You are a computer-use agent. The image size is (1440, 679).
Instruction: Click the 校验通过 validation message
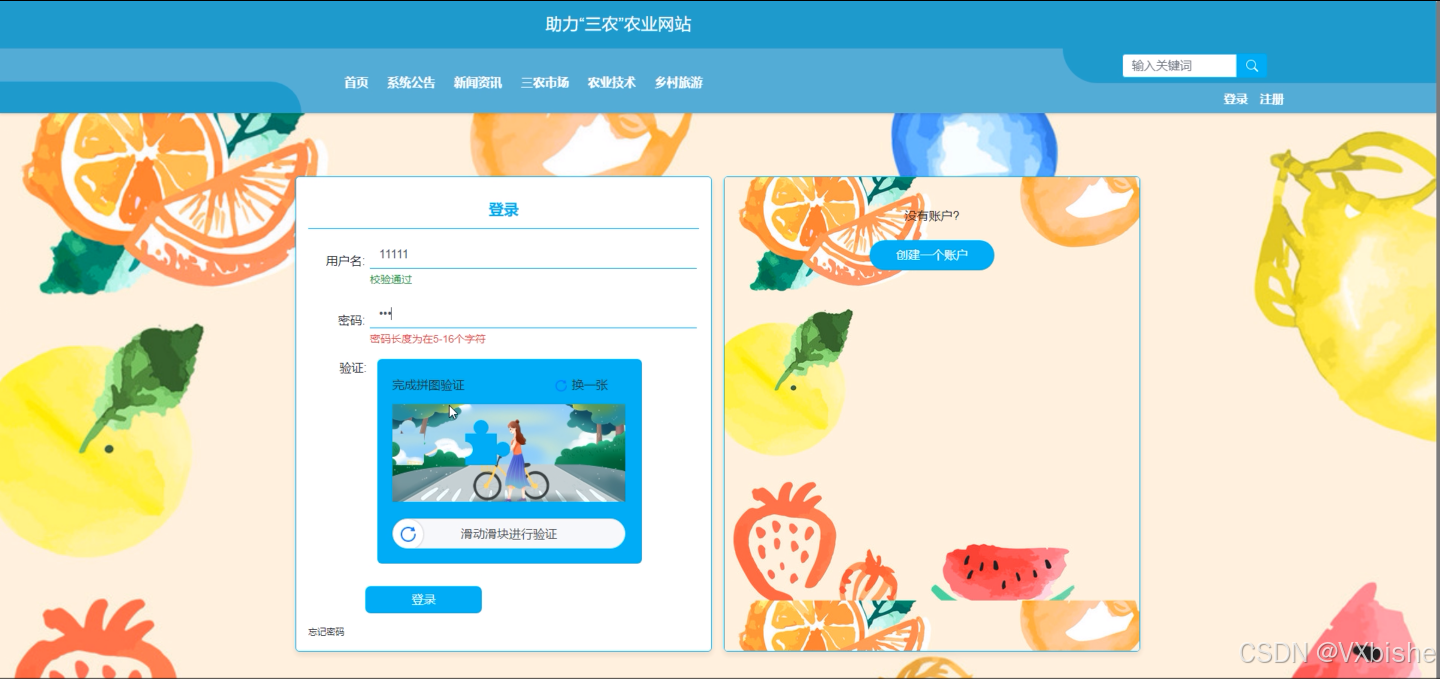coord(391,280)
